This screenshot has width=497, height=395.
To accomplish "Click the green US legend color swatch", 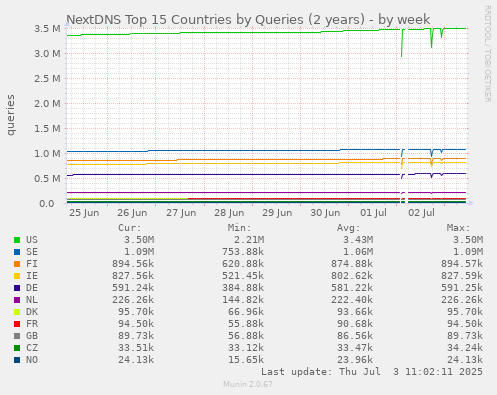I will click(17, 240).
